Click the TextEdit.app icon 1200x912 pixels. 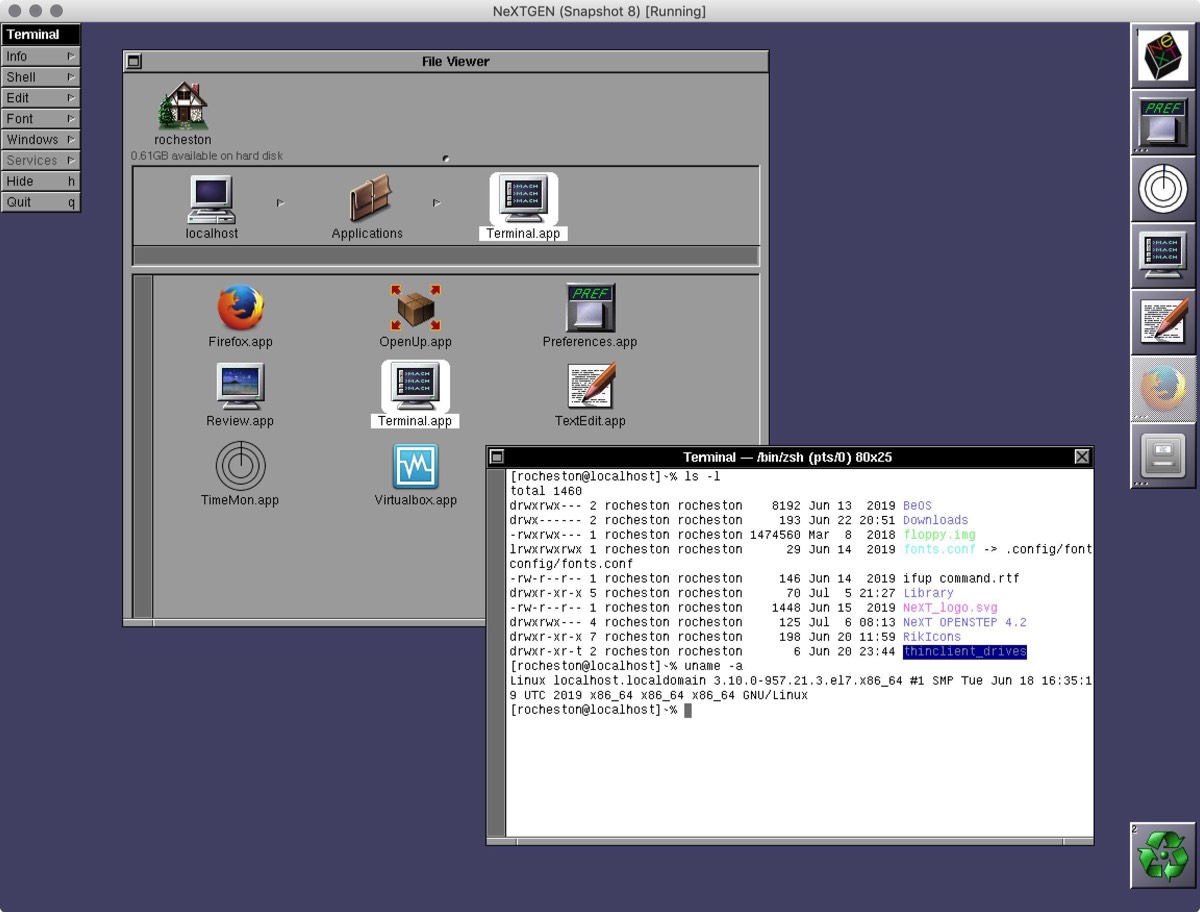[x=590, y=387]
